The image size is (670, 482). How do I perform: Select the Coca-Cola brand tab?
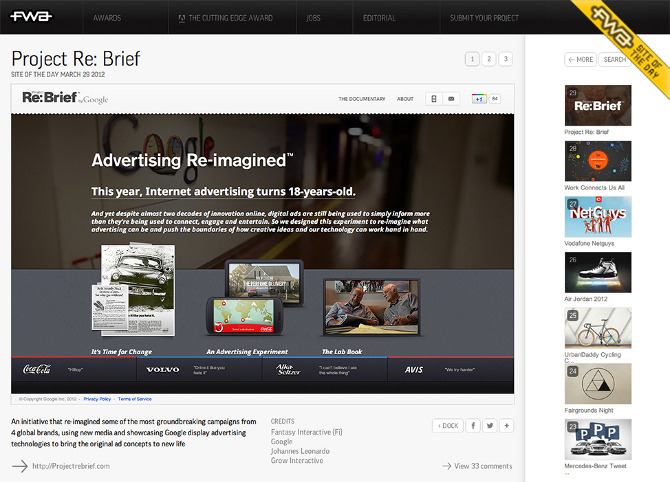(74, 369)
